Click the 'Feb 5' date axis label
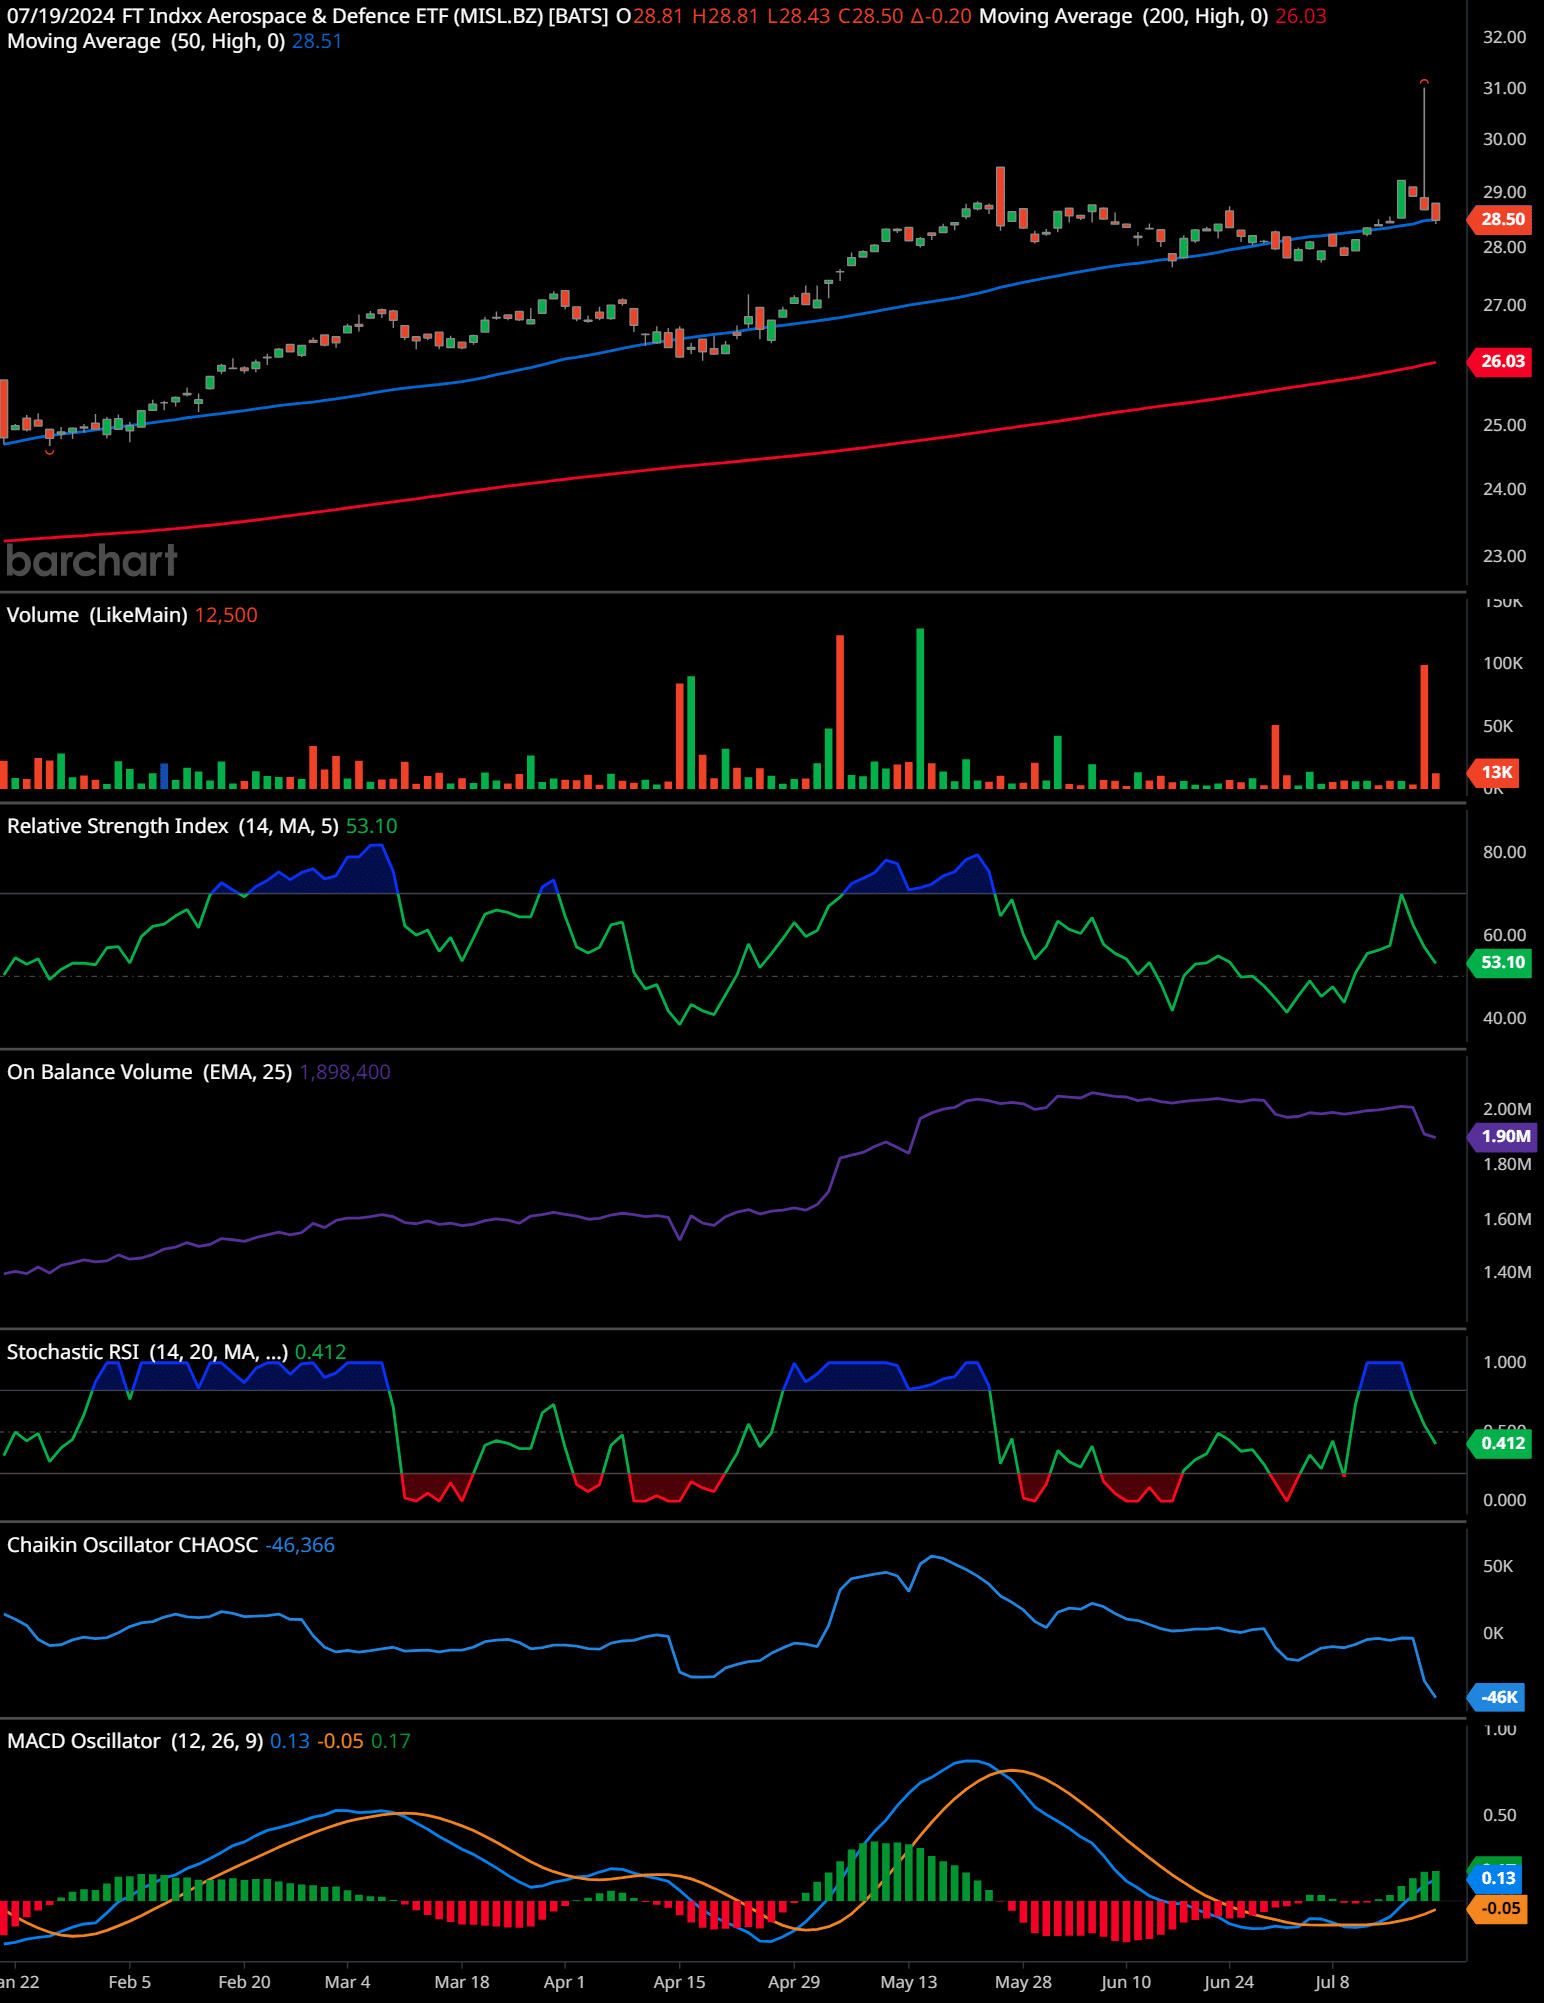The height and width of the screenshot is (2003, 1544). click(x=130, y=1982)
